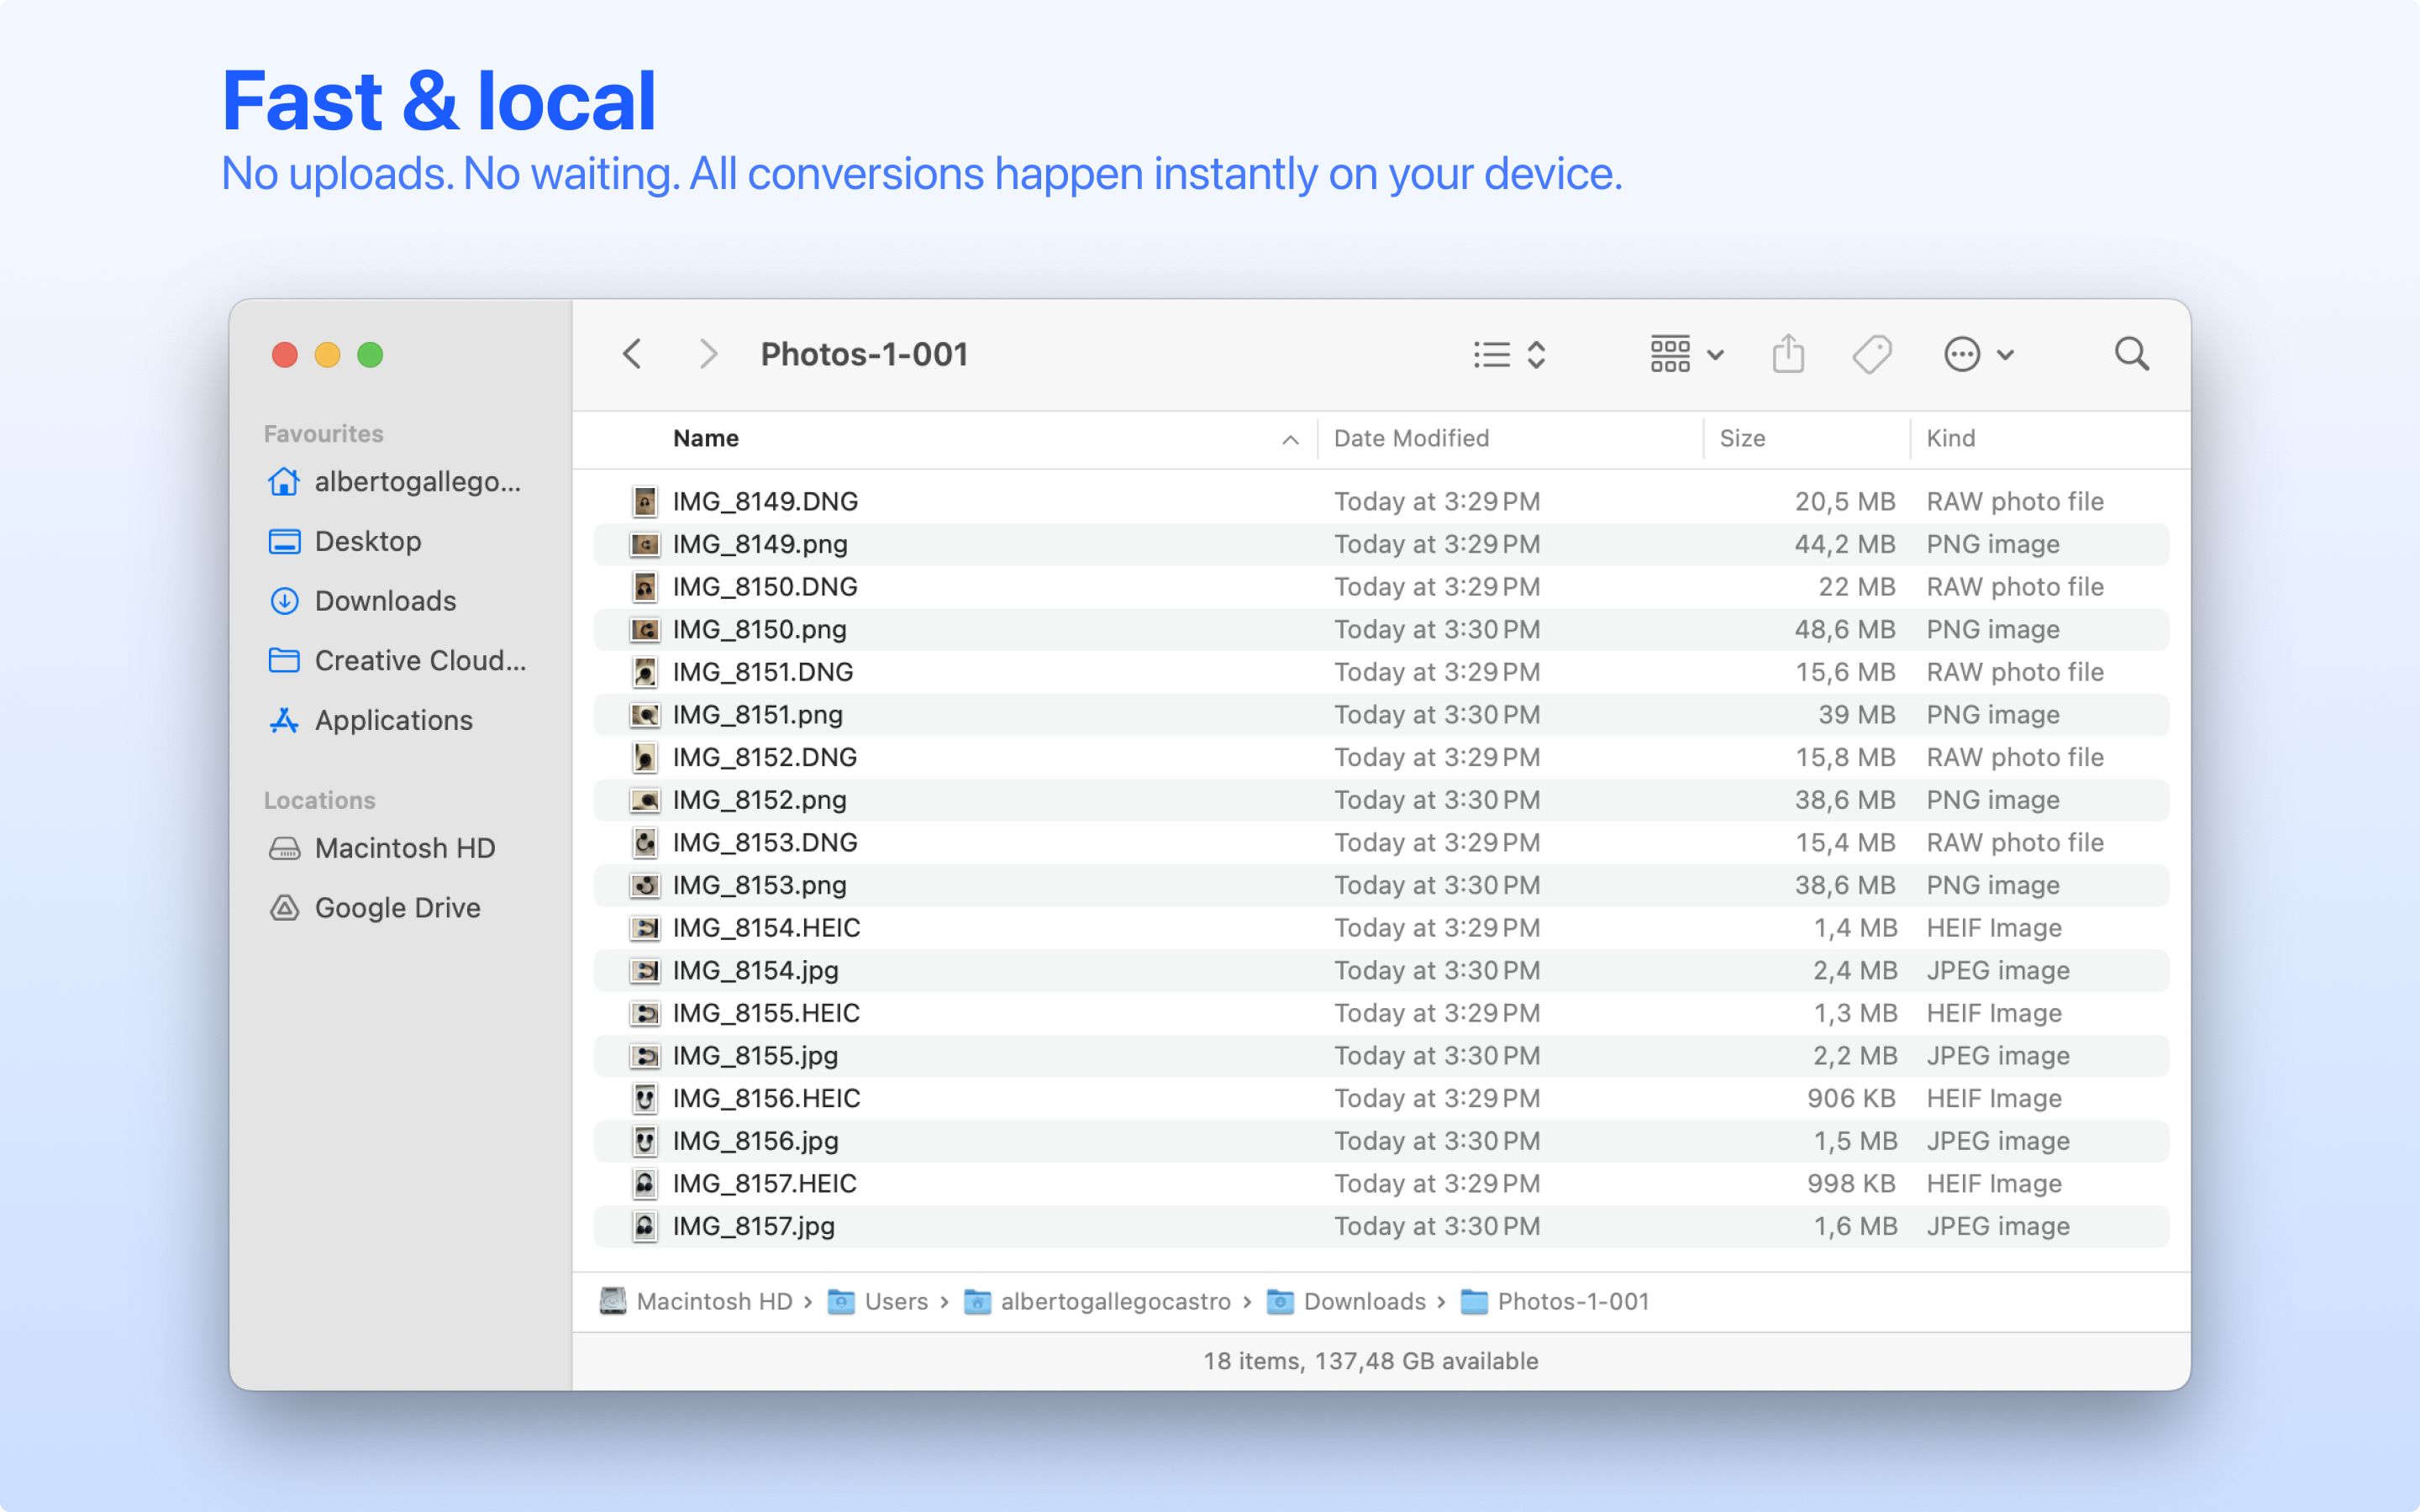
Task: Sort by the Date Modified column
Action: (1411, 438)
